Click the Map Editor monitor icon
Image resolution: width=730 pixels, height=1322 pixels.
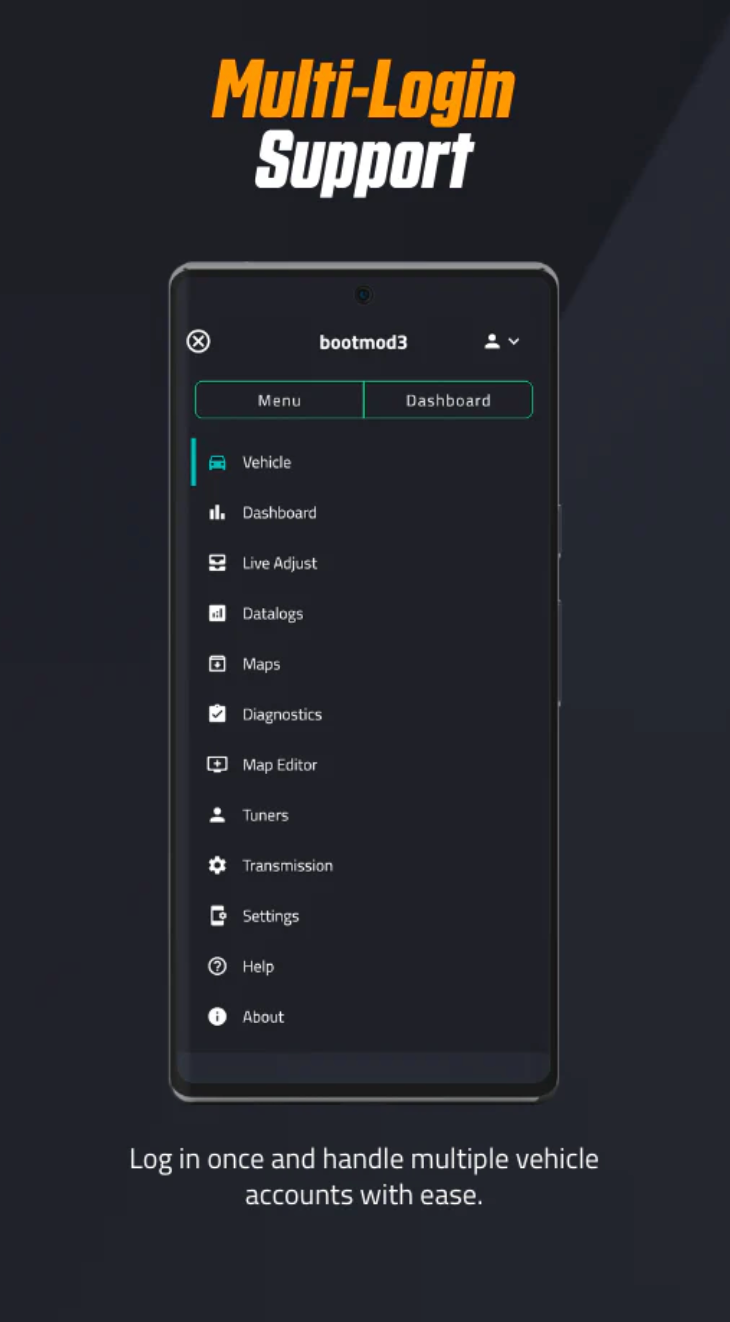217,765
